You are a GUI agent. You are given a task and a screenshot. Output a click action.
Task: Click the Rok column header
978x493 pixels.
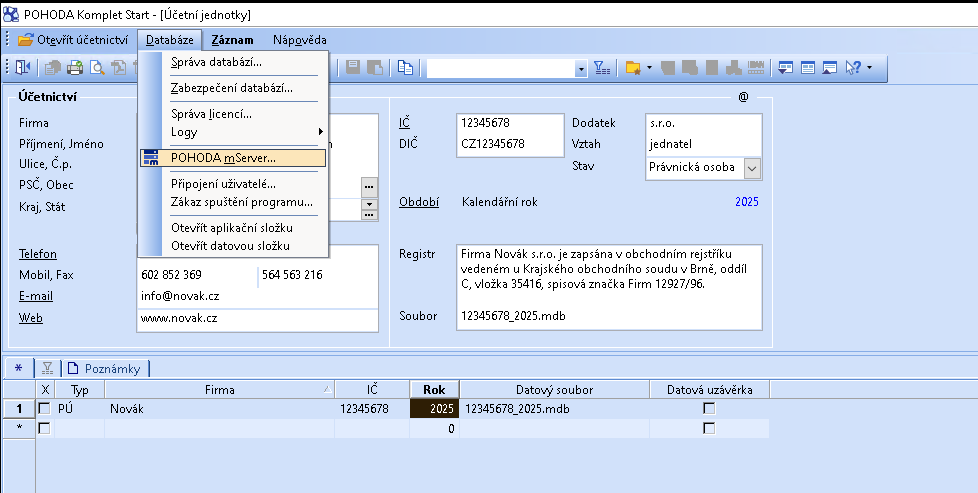click(434, 389)
